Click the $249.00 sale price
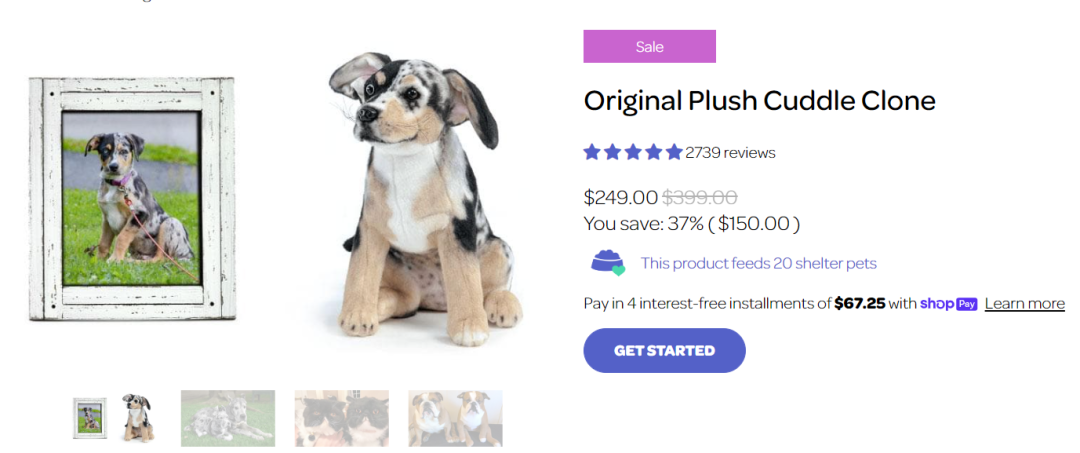1080x453 pixels. tap(620, 198)
